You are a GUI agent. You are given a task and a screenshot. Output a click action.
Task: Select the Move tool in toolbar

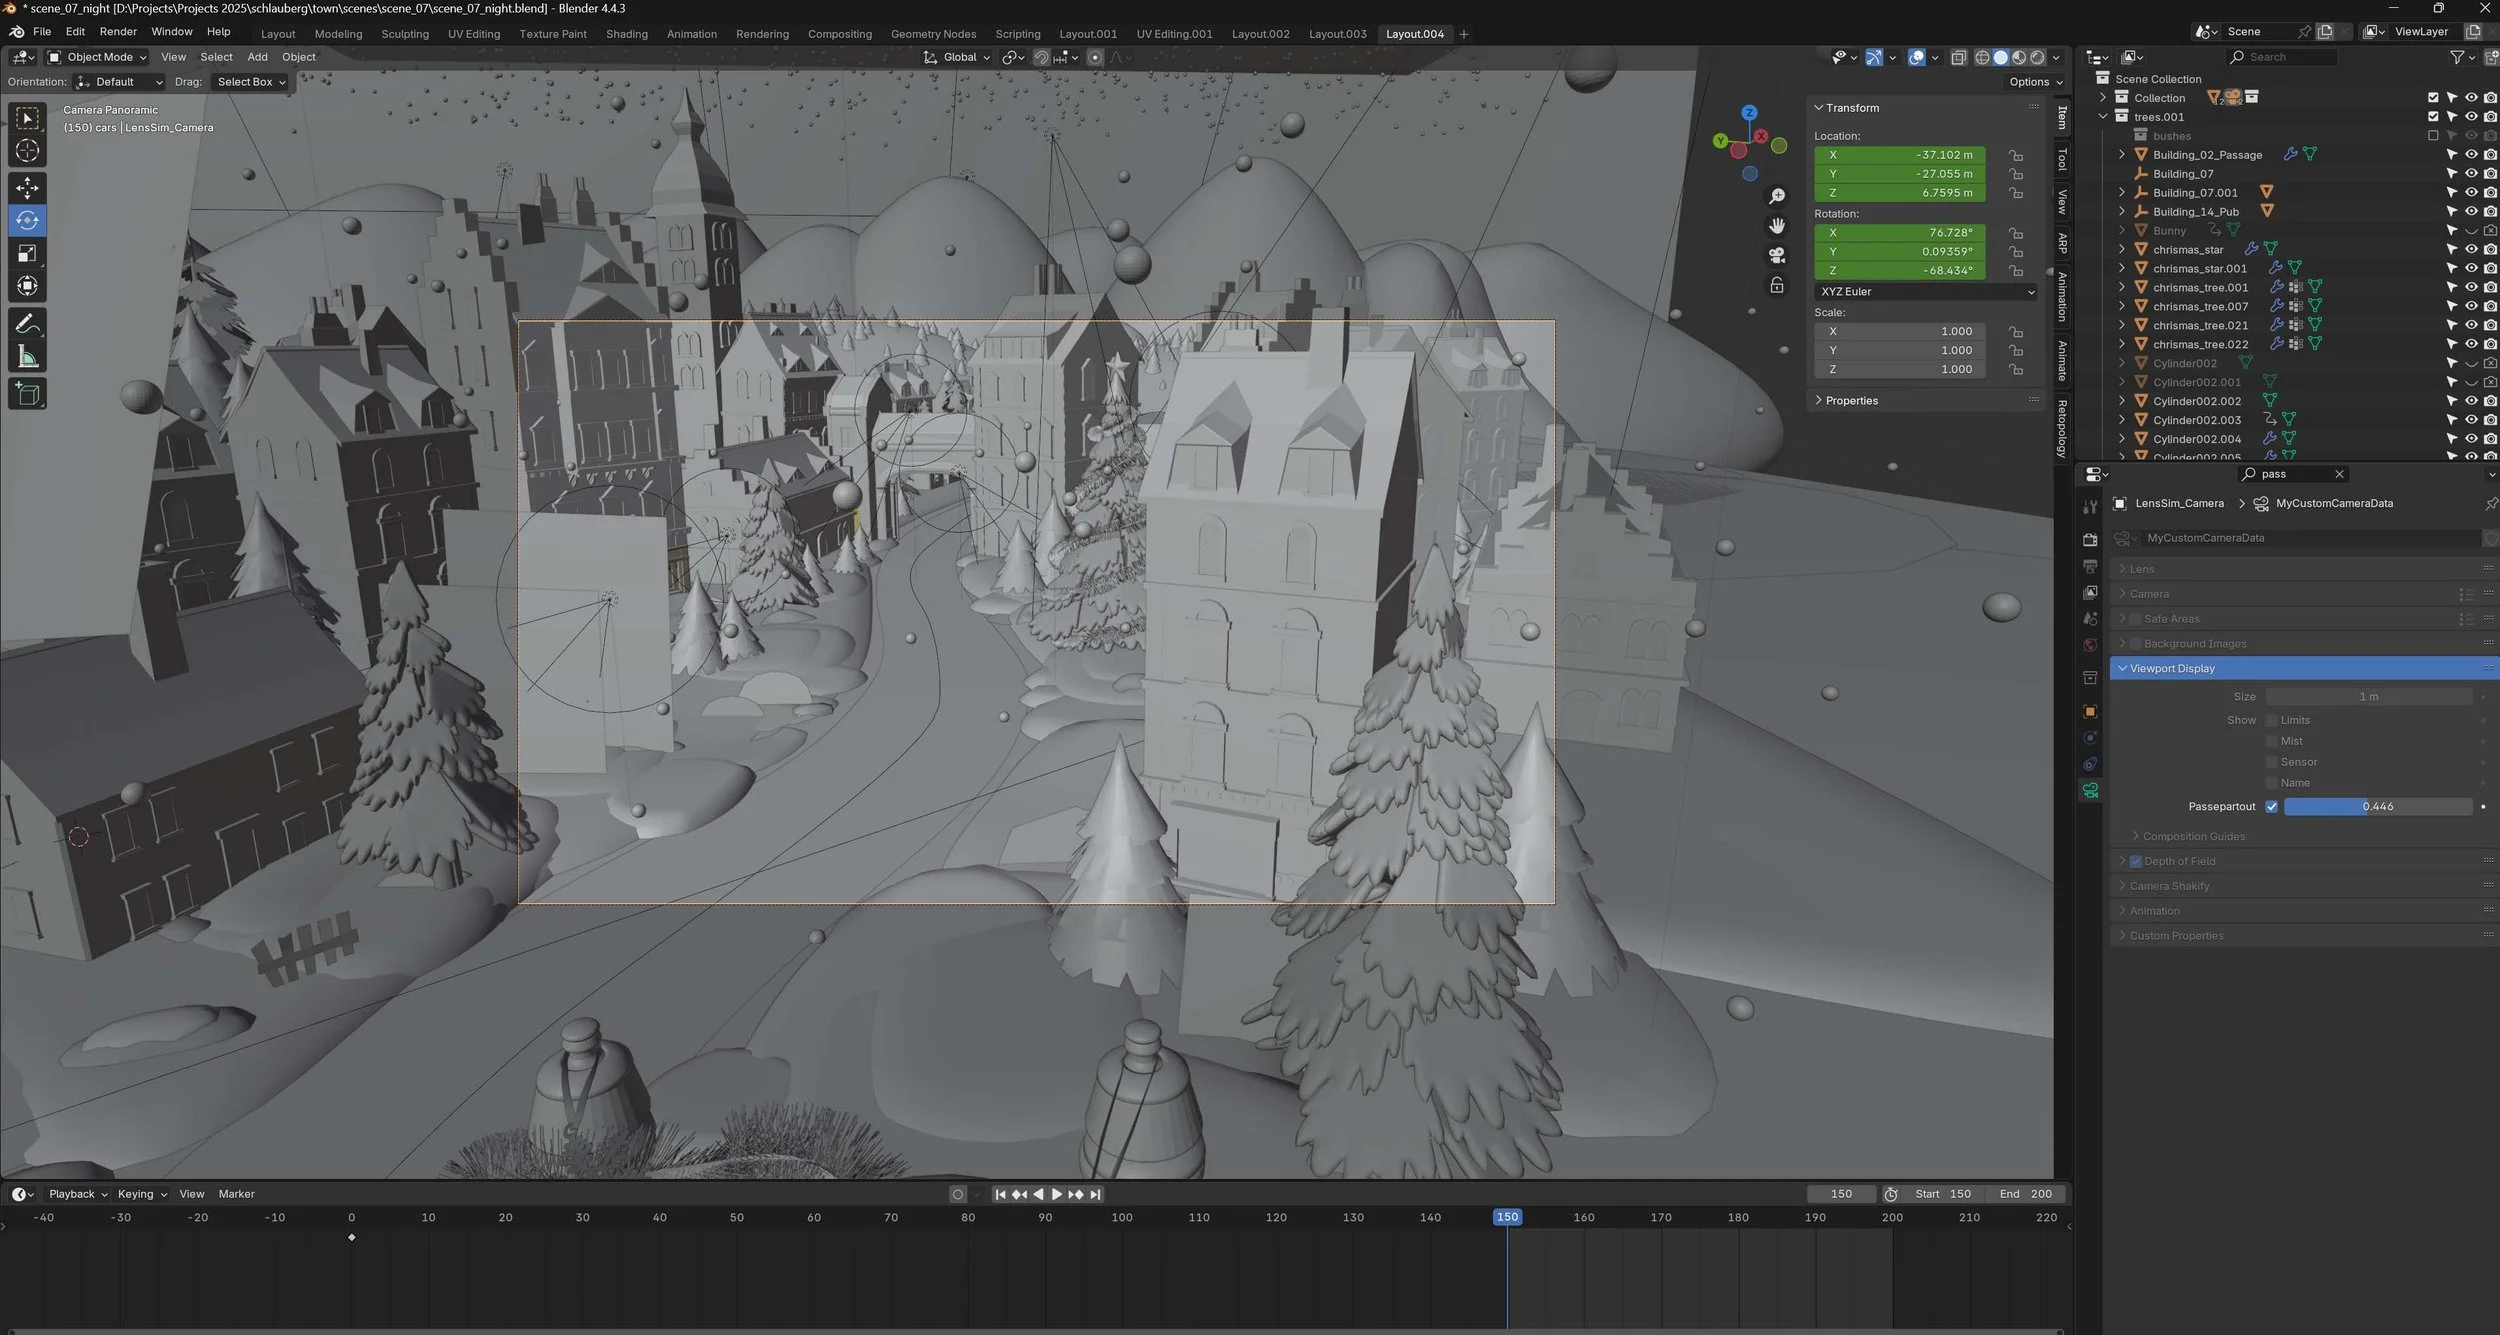[27, 187]
